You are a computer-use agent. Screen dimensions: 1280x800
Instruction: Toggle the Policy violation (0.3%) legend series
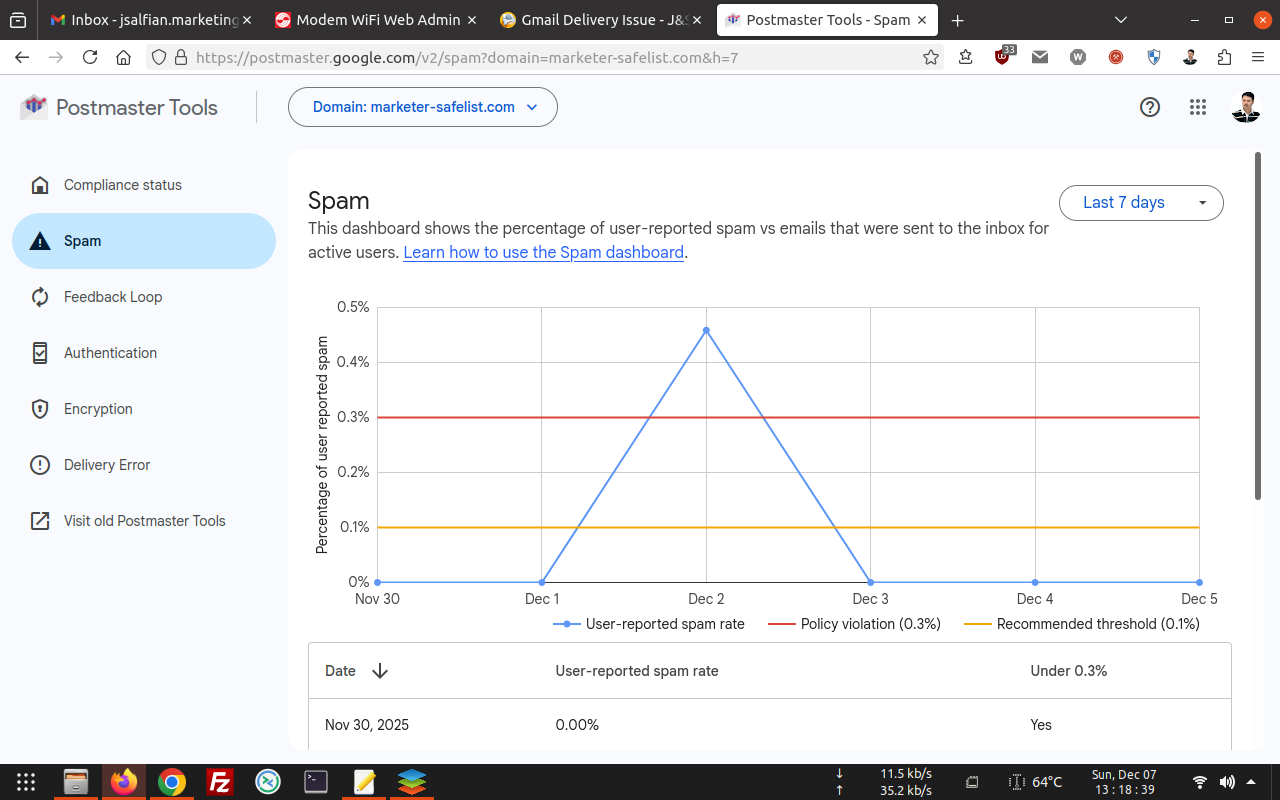tap(855, 624)
